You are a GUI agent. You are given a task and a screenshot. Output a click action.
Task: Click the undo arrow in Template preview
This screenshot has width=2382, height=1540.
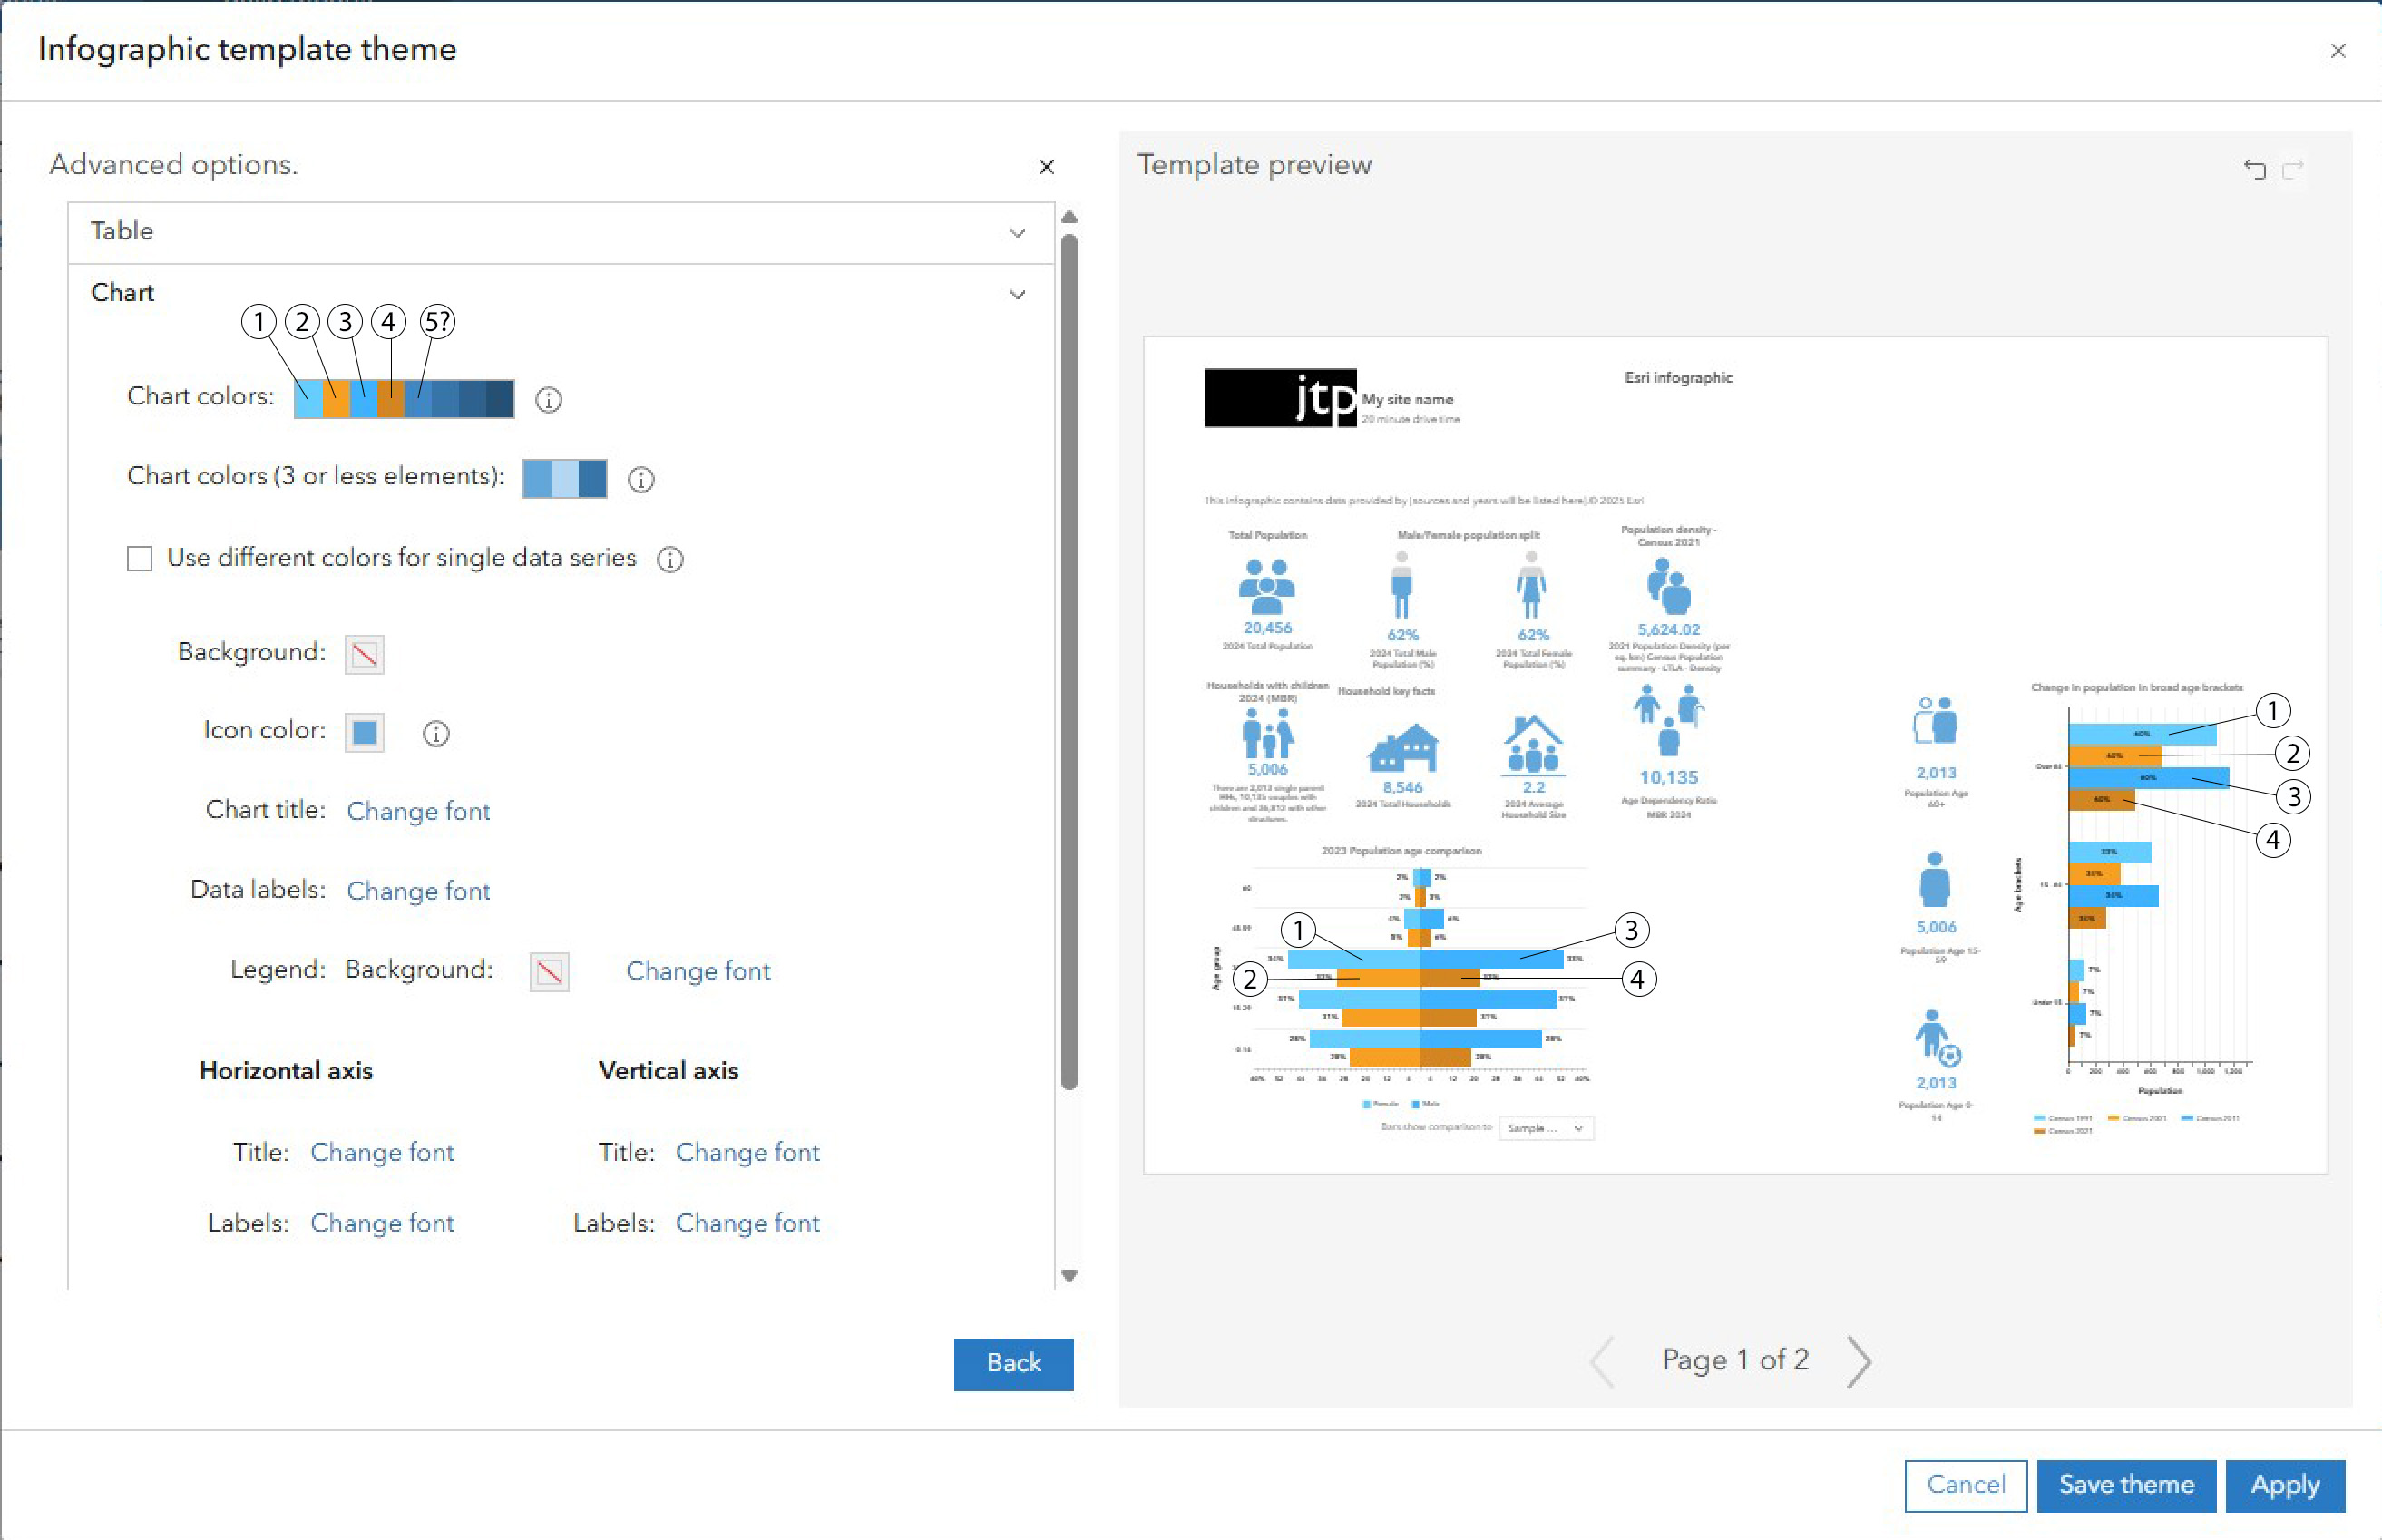(2254, 168)
